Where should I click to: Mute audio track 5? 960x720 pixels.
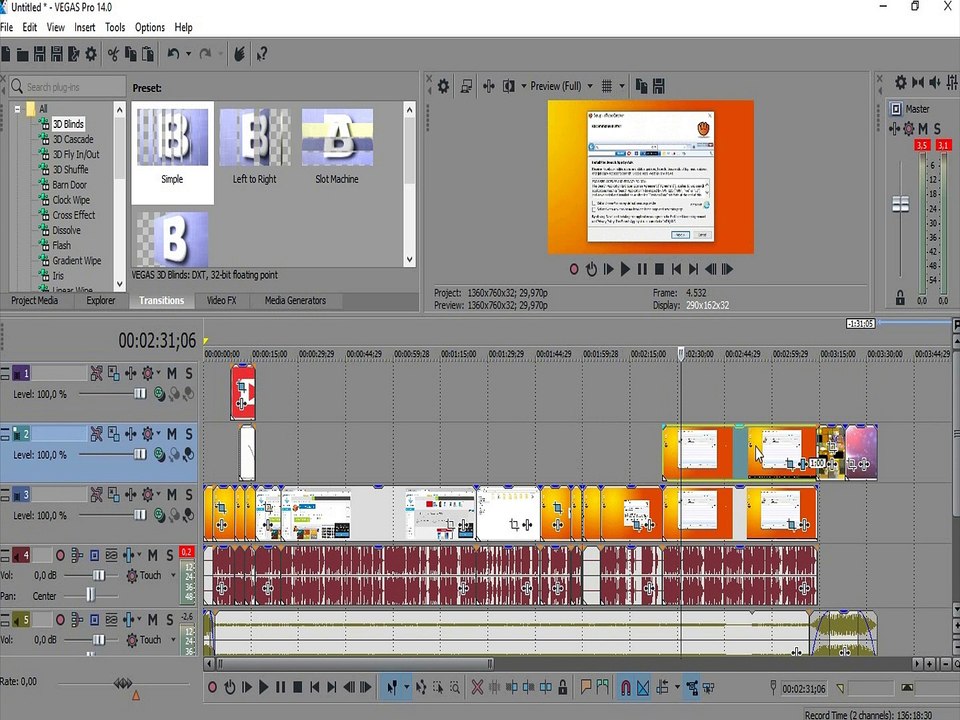point(152,620)
